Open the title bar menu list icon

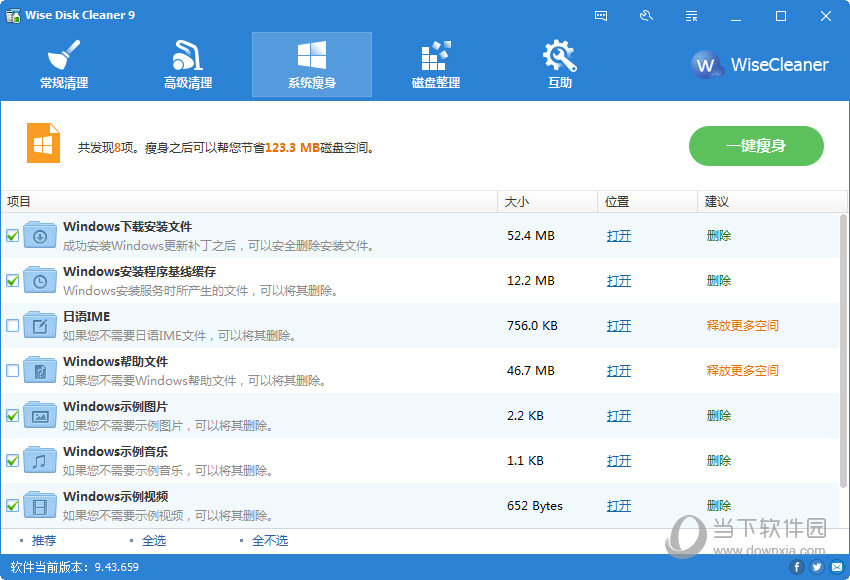pyautogui.click(x=691, y=16)
